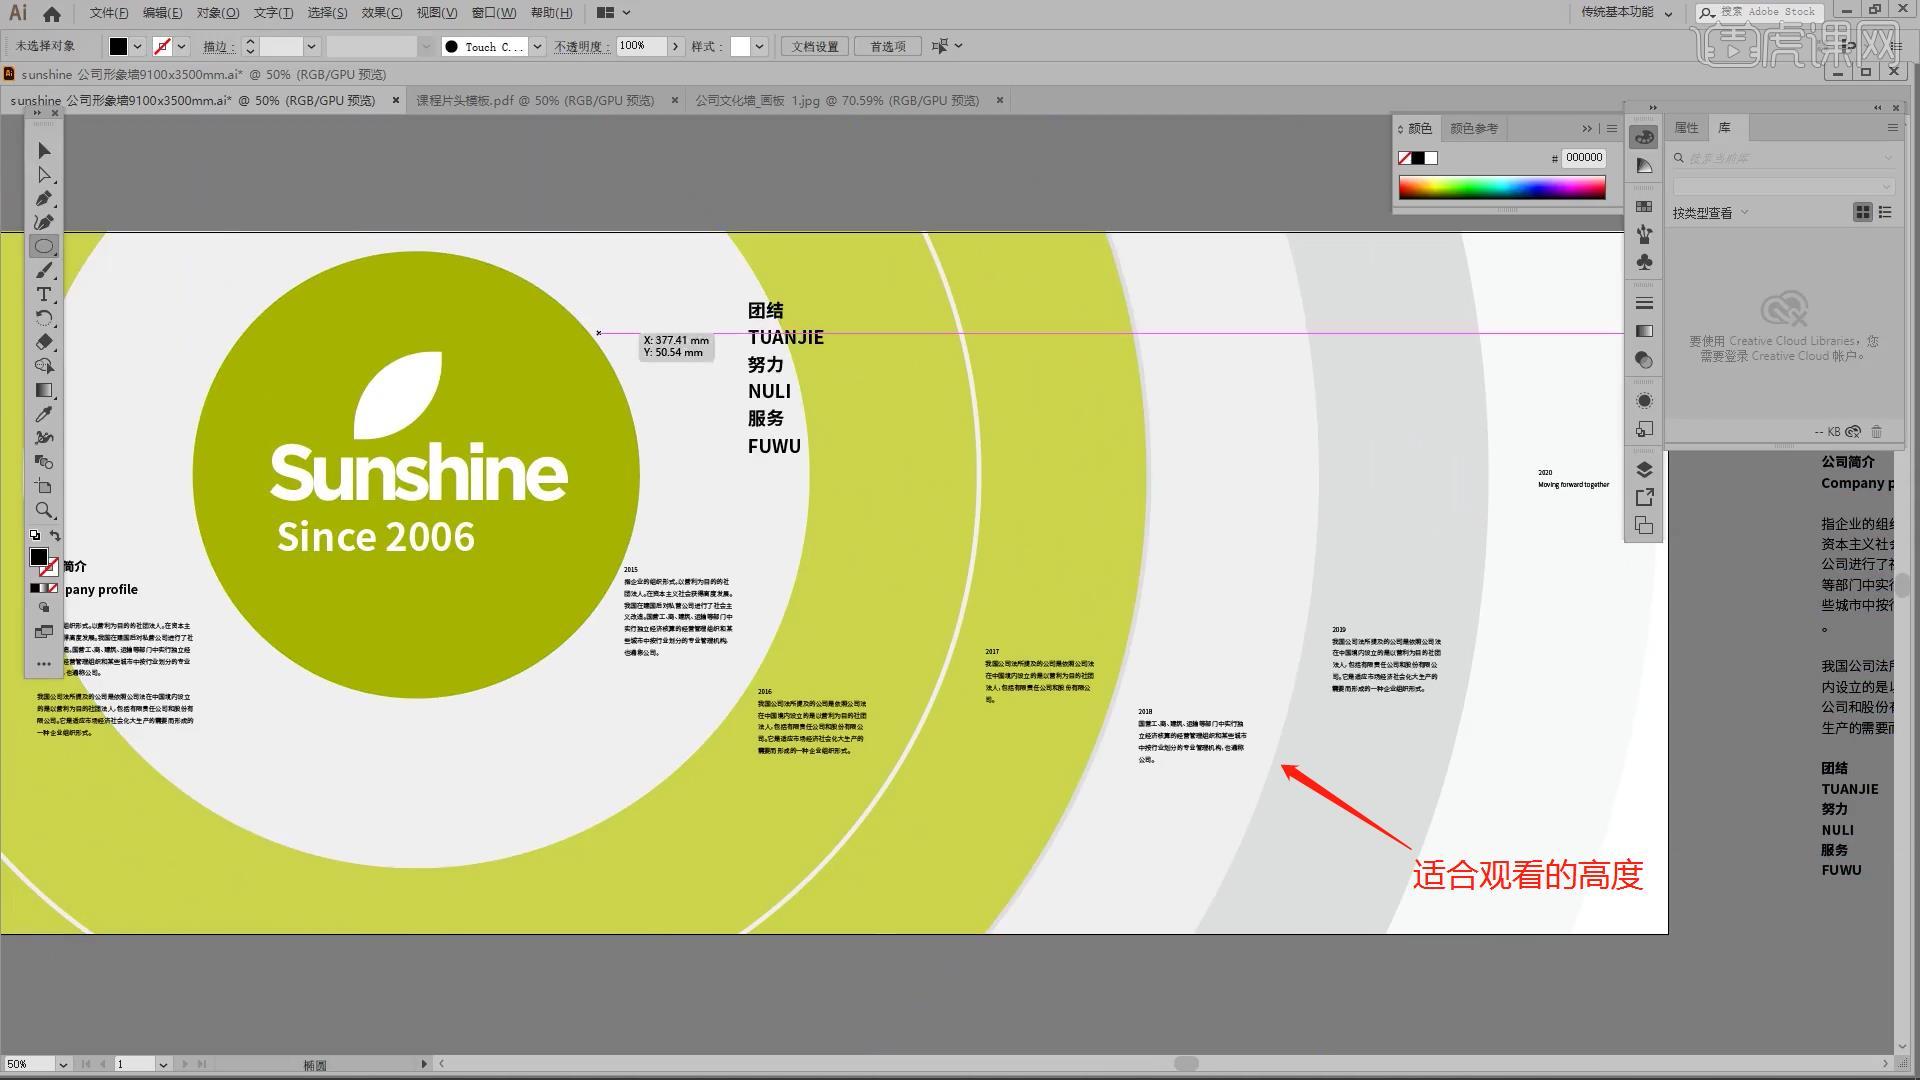Select the Eraser tool
The width and height of the screenshot is (1920, 1080).
pyautogui.click(x=44, y=342)
